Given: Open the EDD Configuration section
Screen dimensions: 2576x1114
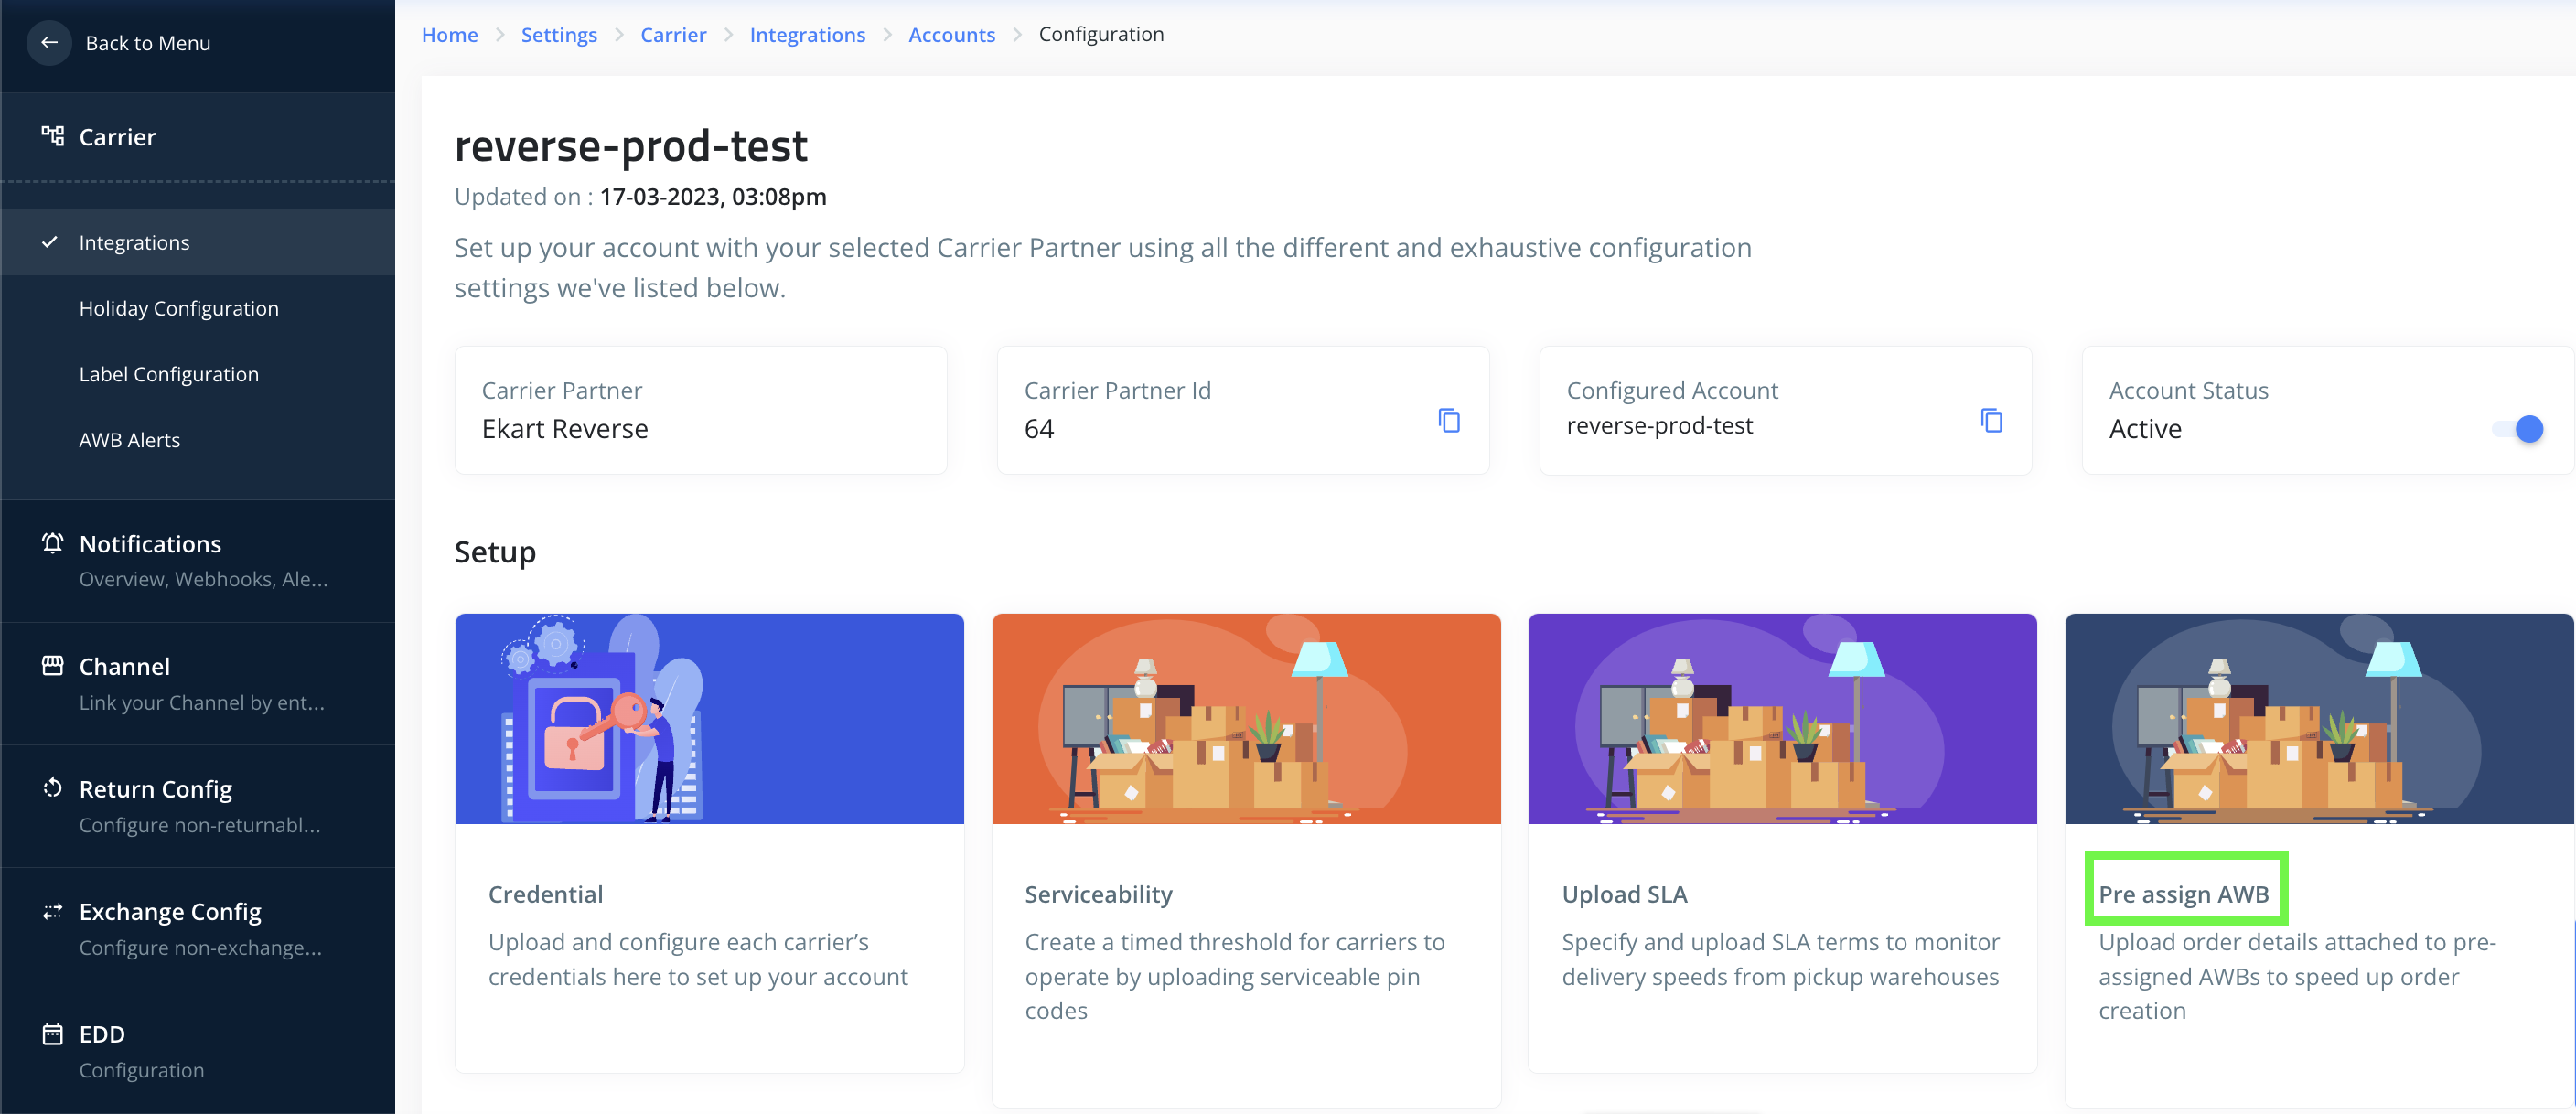Looking at the screenshot, I should coord(198,1051).
